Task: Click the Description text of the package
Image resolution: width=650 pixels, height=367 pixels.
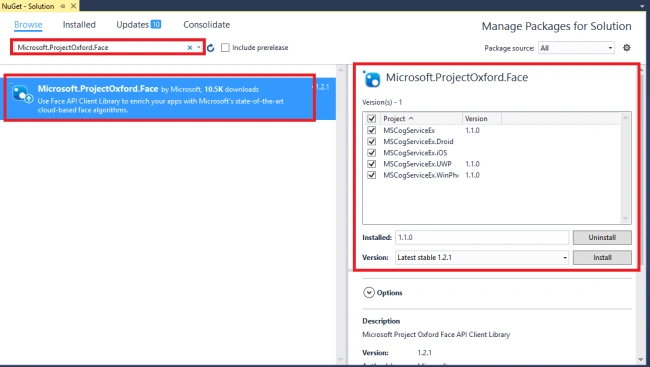Action: point(436,335)
